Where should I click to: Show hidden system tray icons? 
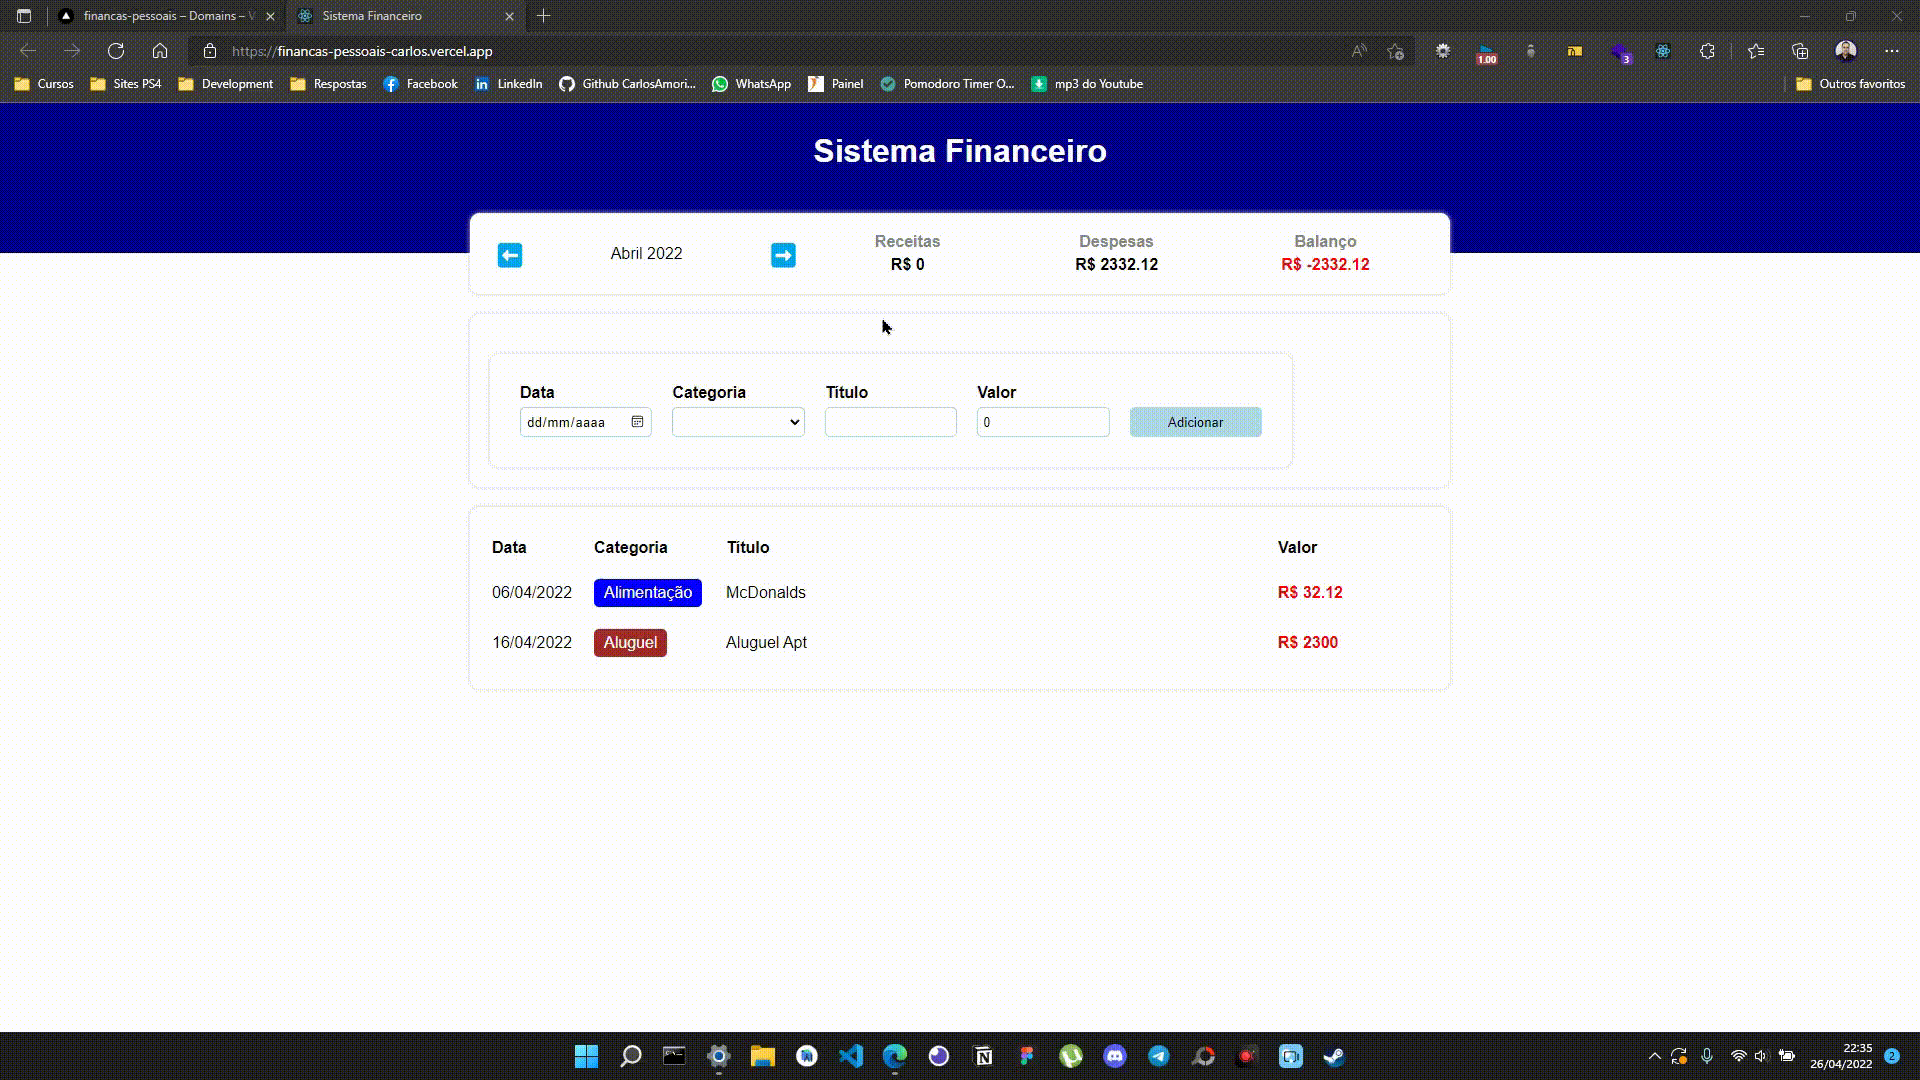point(1654,1056)
